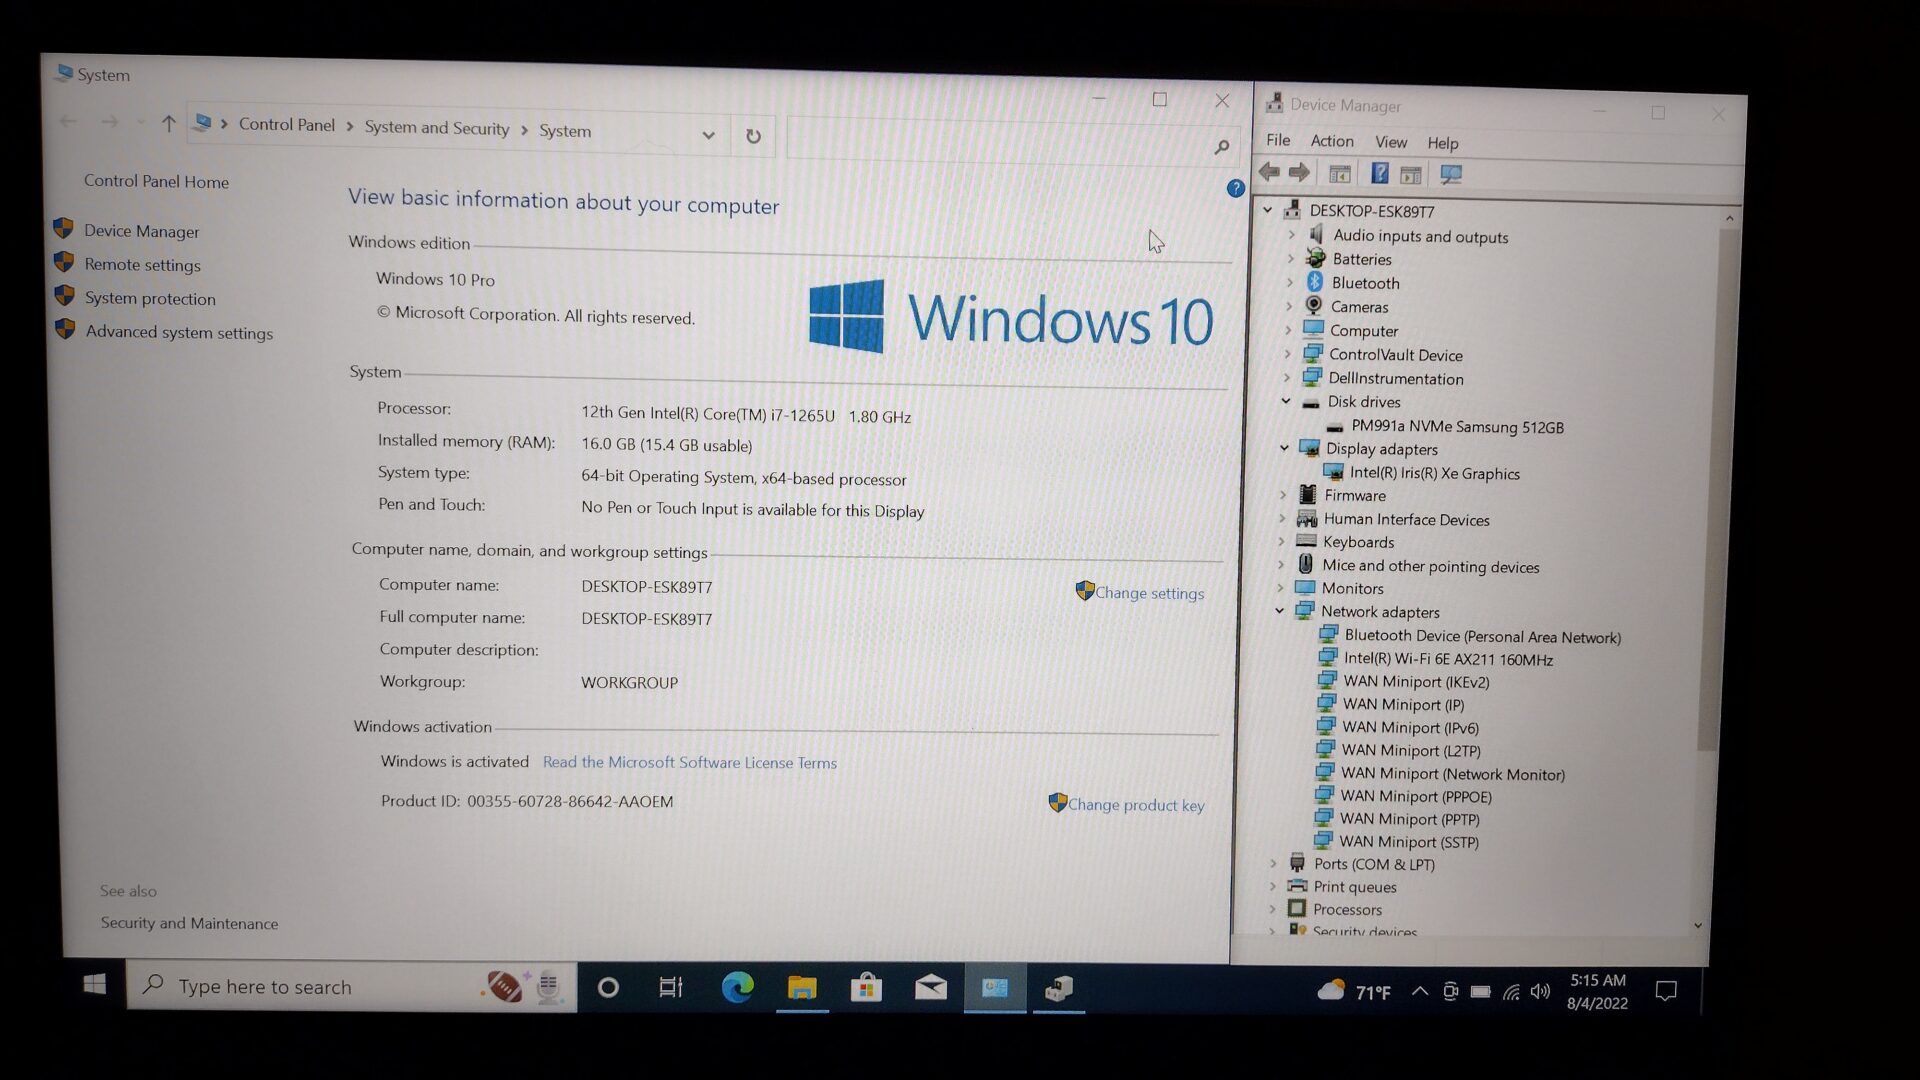This screenshot has width=1920, height=1080.
Task: Open Security and Maintenance link
Action: (189, 923)
